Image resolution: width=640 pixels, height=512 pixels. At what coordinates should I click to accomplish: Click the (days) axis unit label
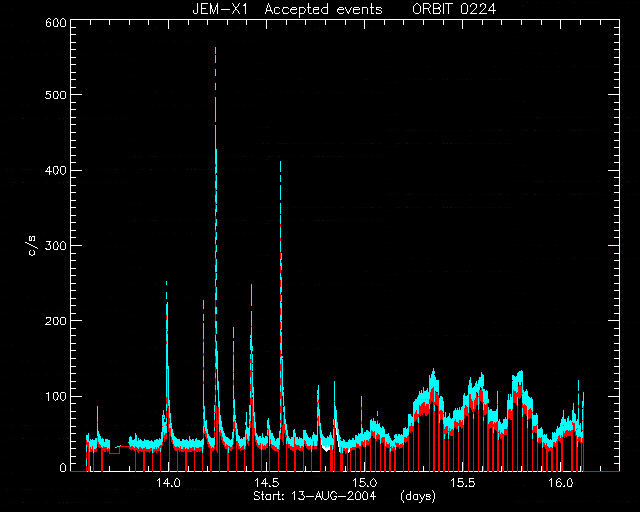pyautogui.click(x=418, y=496)
